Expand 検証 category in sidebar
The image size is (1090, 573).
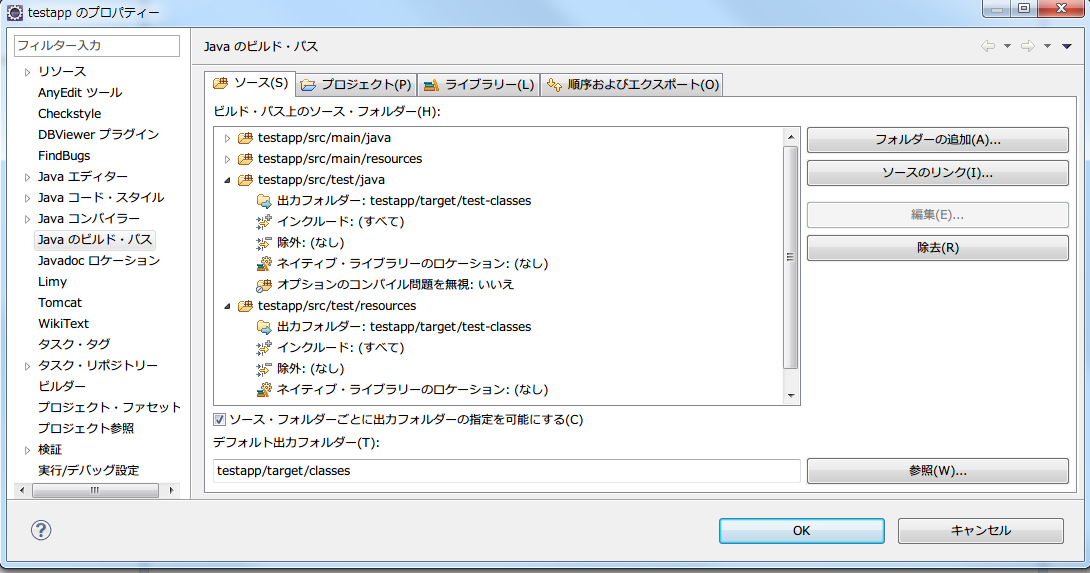click(27, 450)
